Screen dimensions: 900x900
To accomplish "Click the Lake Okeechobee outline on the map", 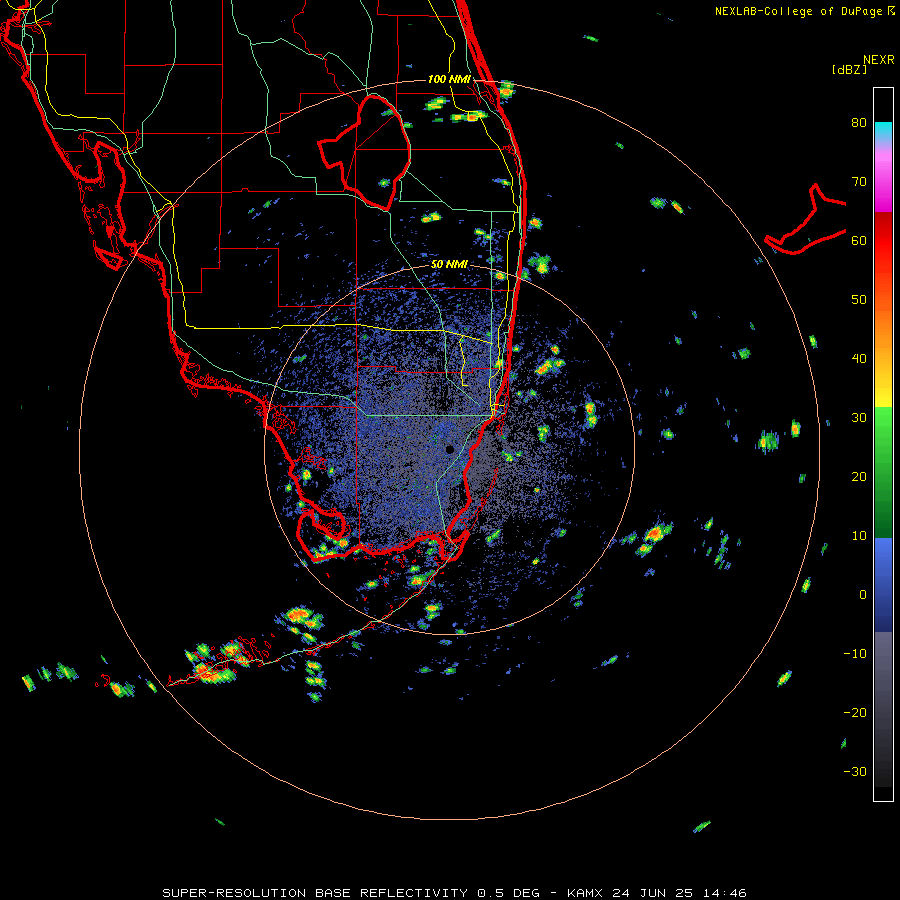I will pyautogui.click(x=365, y=152).
